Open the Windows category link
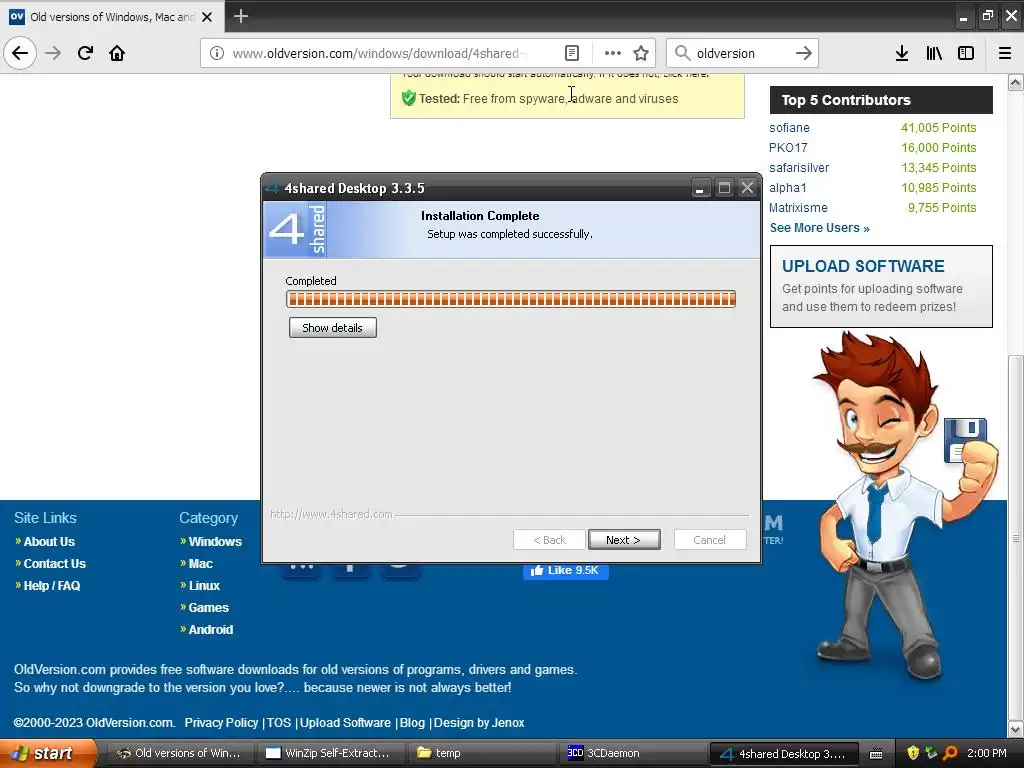Screen dimensions: 1024x768 click(x=215, y=541)
